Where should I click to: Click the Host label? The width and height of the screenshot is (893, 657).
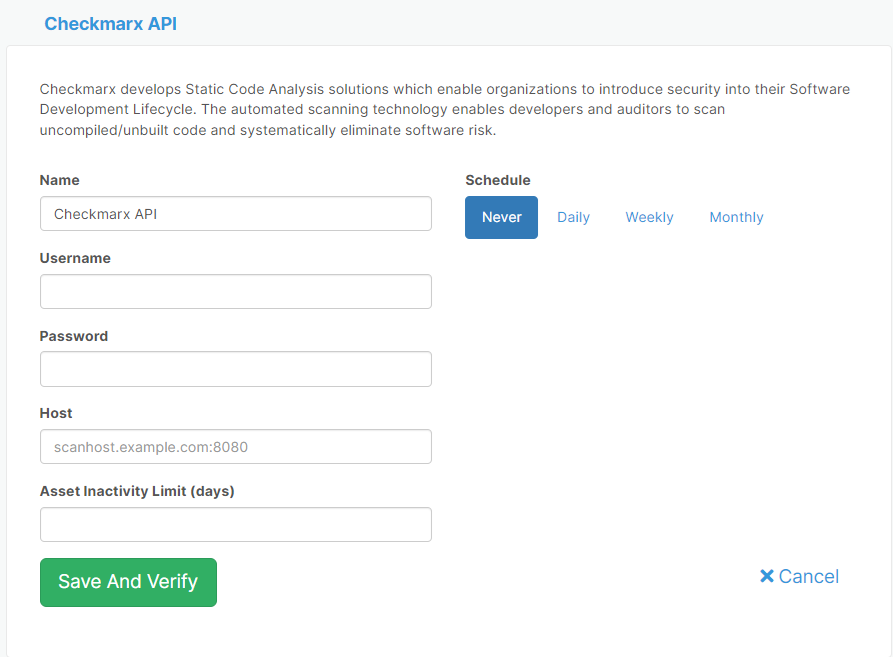56,413
